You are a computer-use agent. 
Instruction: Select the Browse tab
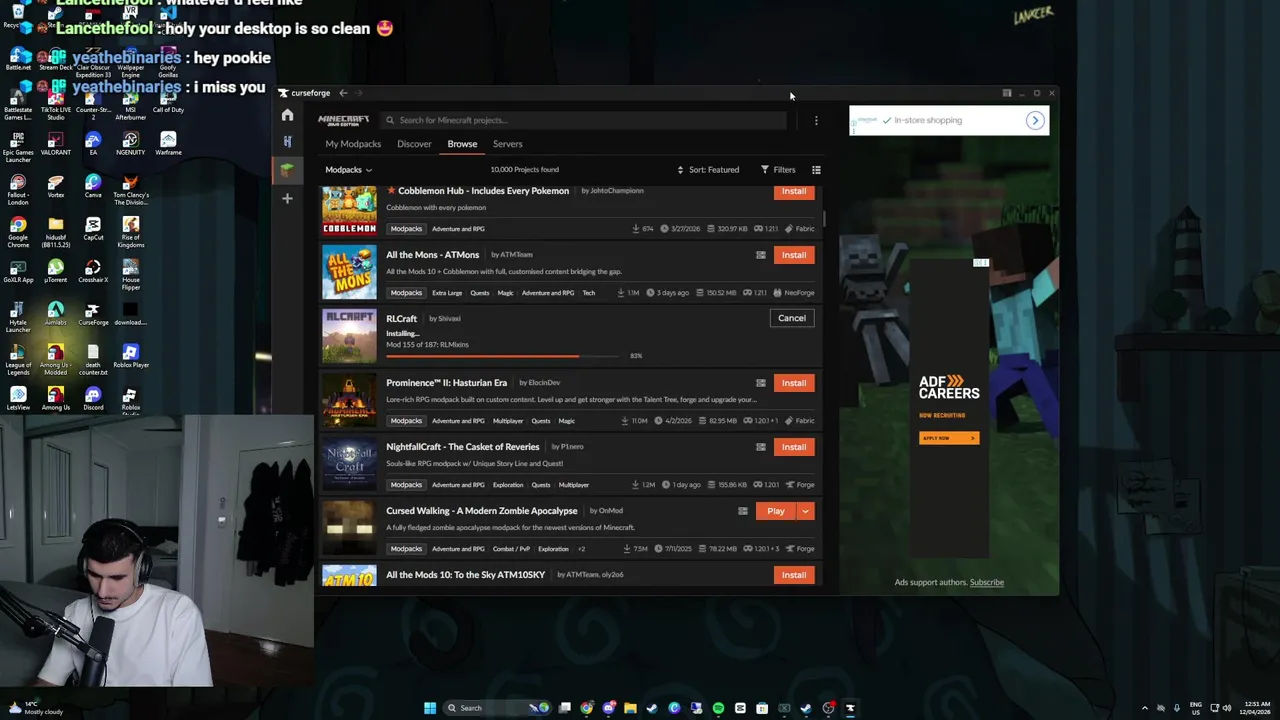coord(462,144)
